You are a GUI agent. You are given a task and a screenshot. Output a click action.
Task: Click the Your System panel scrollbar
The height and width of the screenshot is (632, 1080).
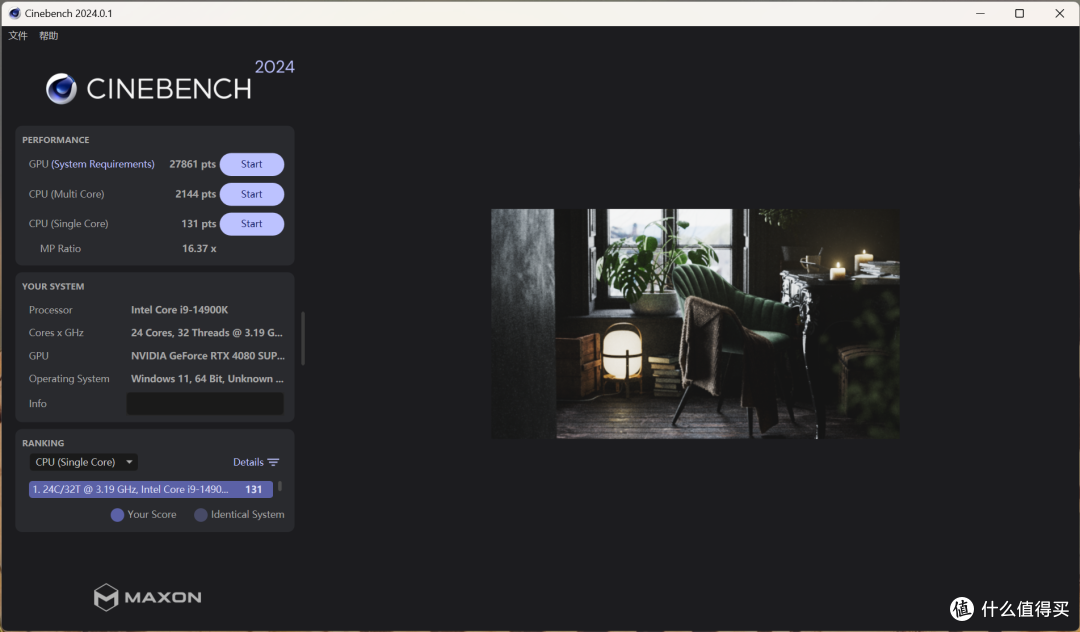coord(303,338)
